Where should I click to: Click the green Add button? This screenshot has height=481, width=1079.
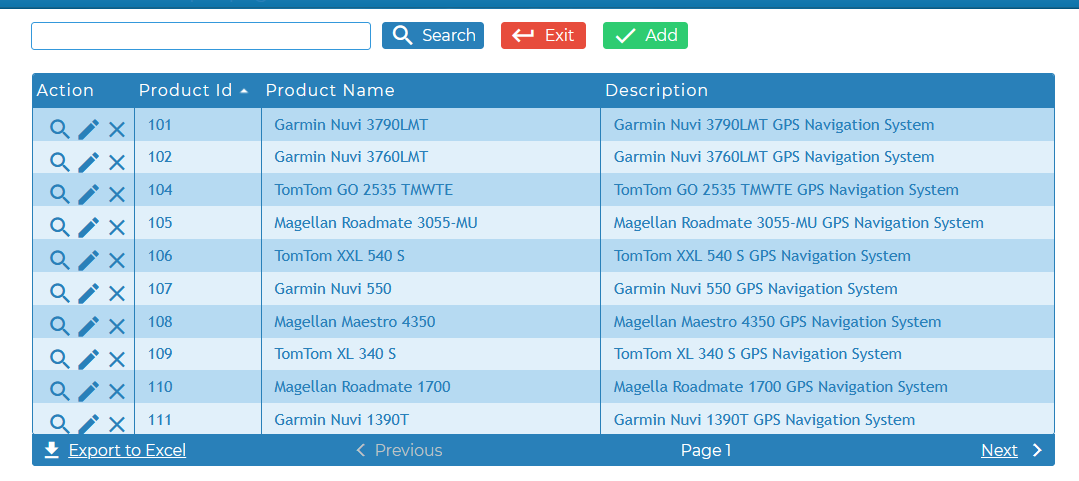(645, 36)
